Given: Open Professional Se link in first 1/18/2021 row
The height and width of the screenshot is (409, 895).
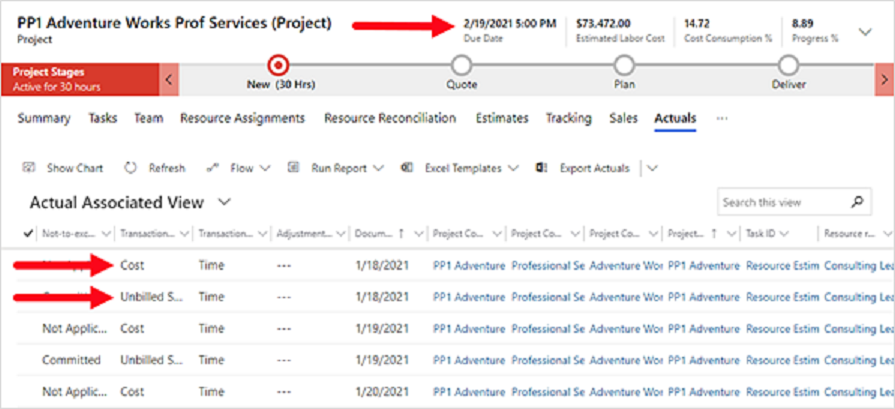Looking at the screenshot, I should click(x=548, y=265).
